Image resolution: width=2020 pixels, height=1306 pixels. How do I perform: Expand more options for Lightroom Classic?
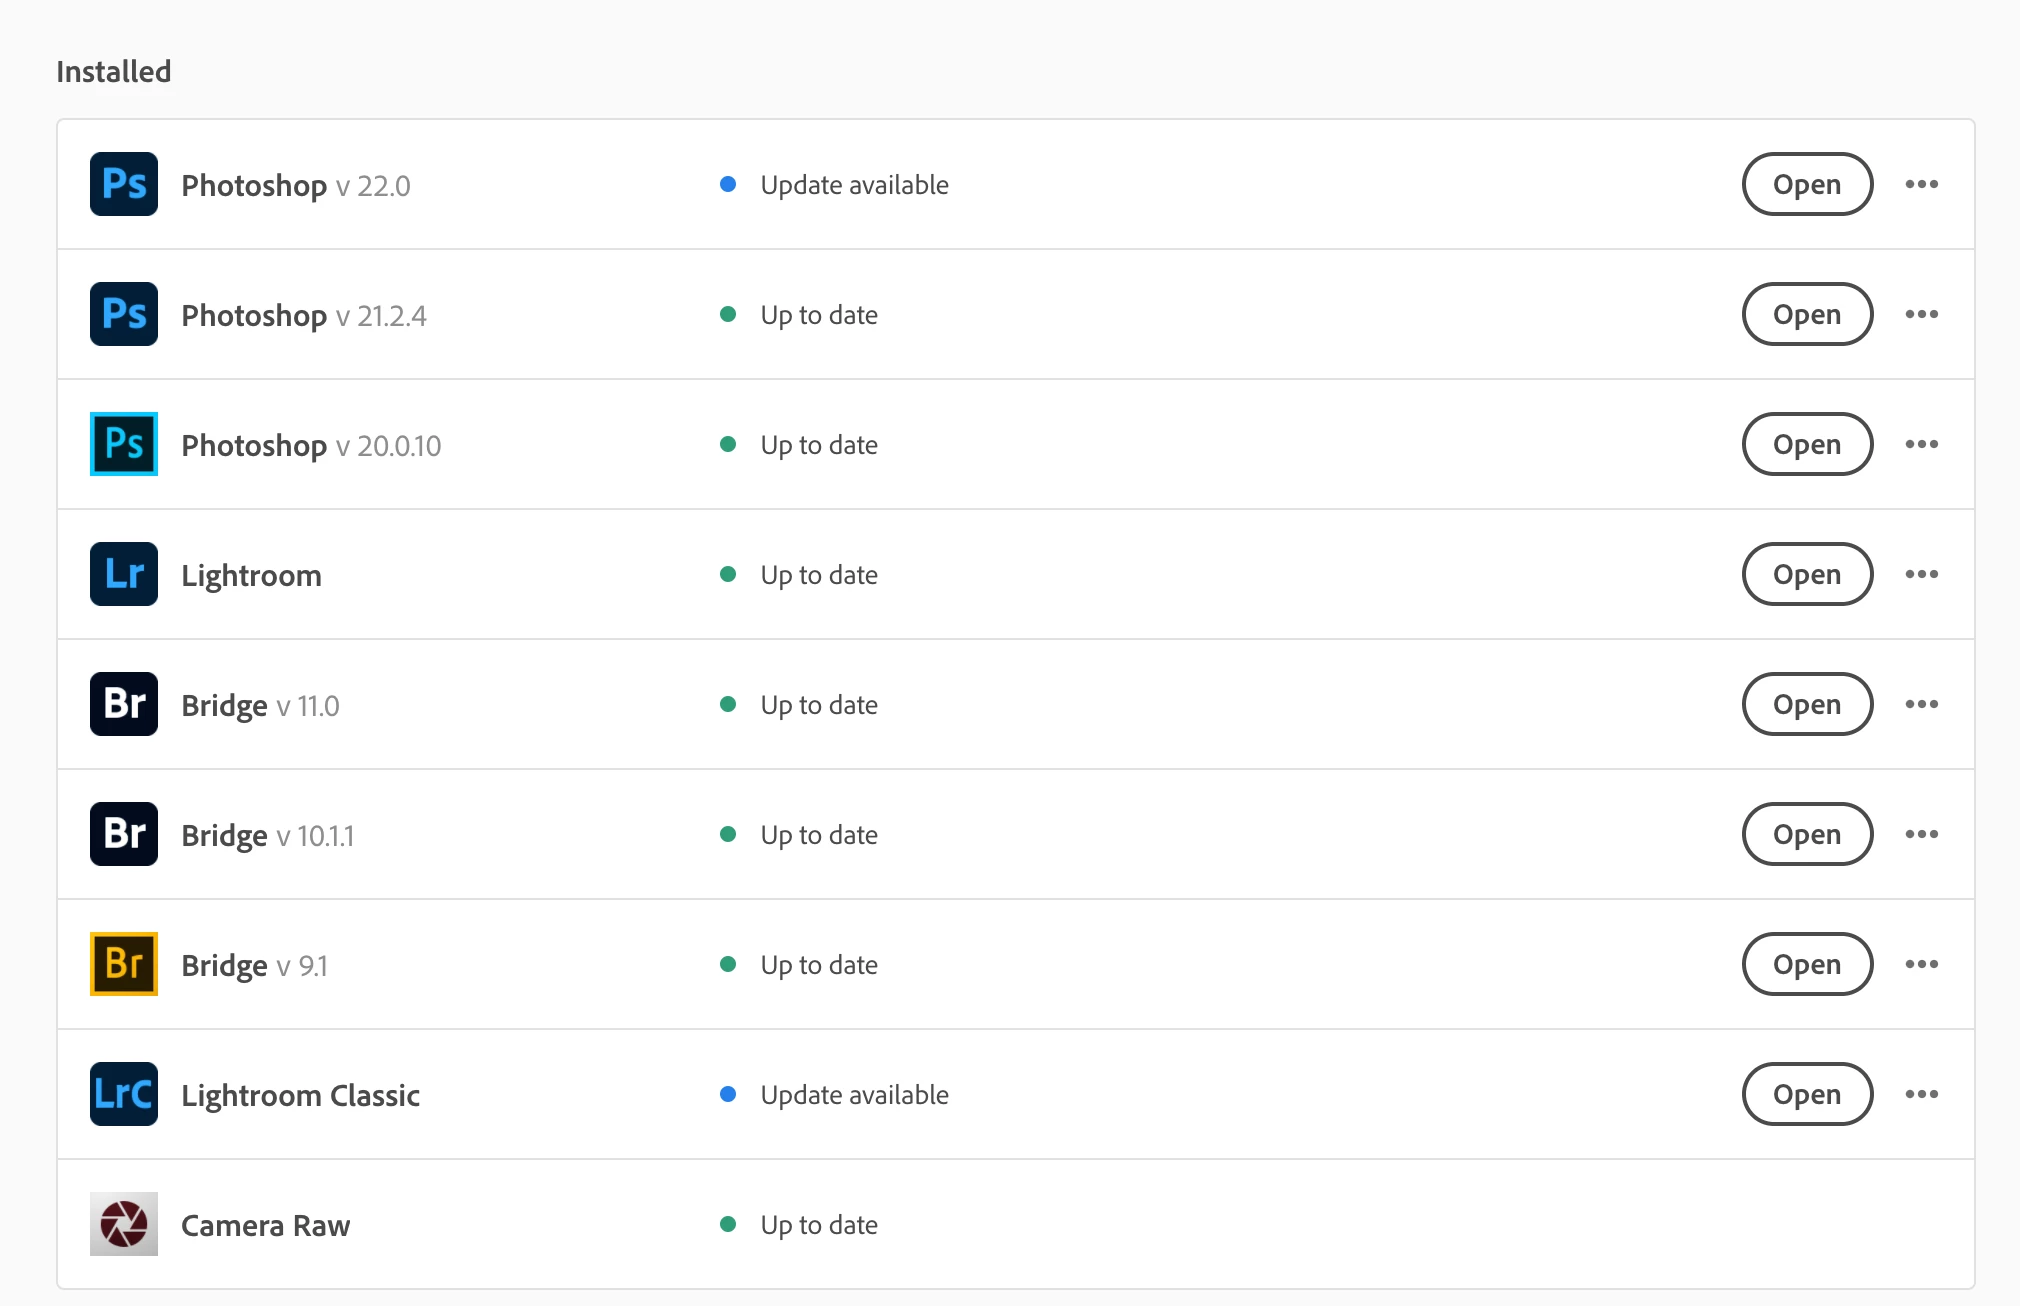click(1921, 1094)
